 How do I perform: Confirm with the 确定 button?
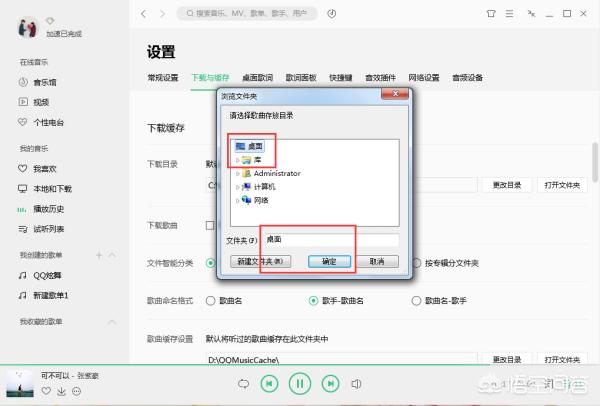click(x=329, y=262)
